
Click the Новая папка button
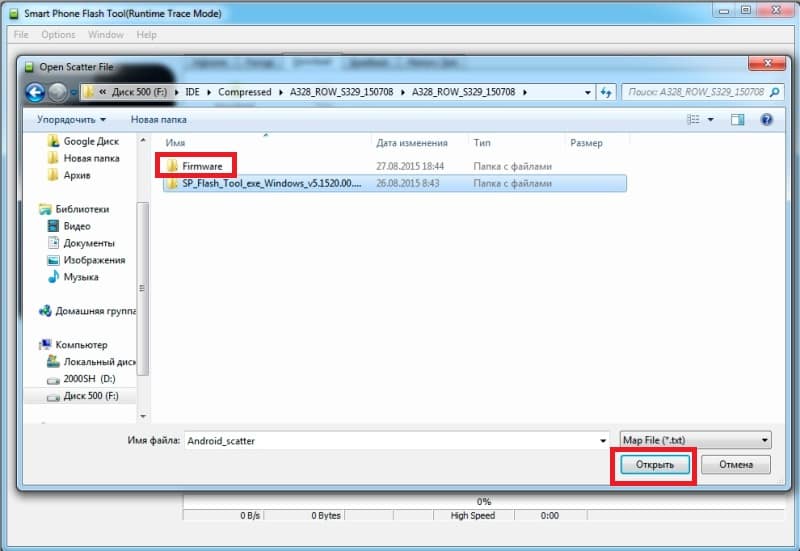159,119
